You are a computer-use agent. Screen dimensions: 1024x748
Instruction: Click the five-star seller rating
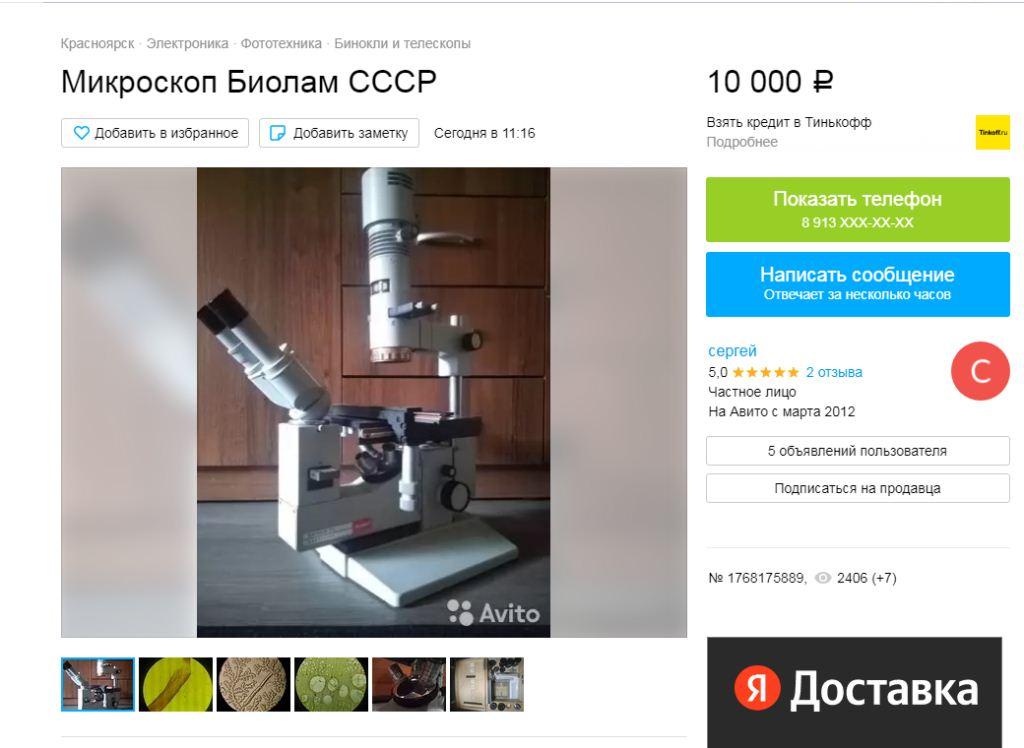click(x=765, y=372)
